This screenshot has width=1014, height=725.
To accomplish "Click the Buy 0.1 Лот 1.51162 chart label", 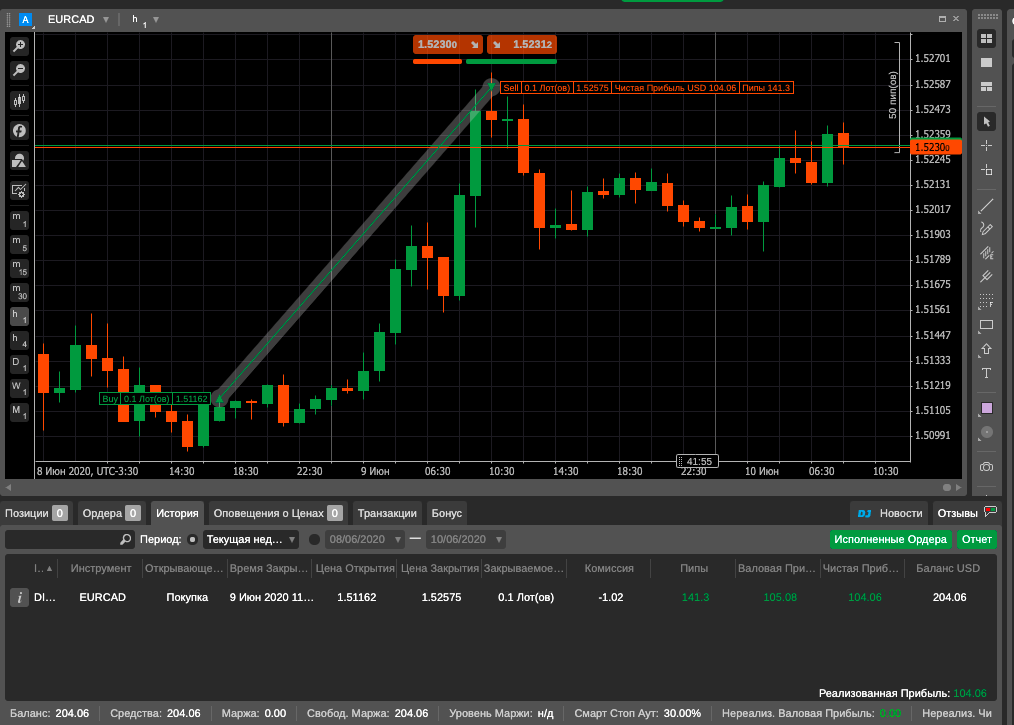I will [155, 399].
